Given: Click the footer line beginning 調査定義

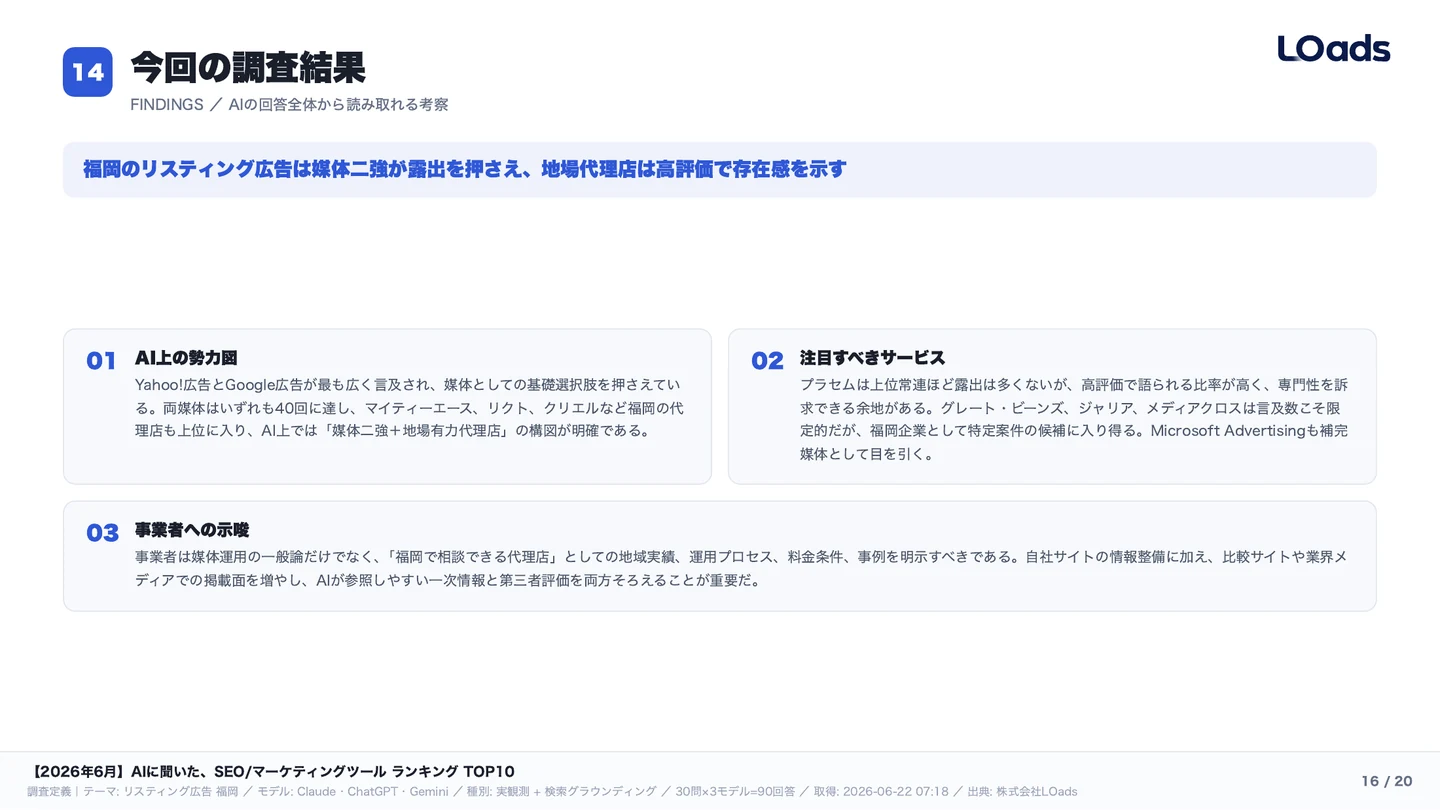Looking at the screenshot, I should pos(552,791).
